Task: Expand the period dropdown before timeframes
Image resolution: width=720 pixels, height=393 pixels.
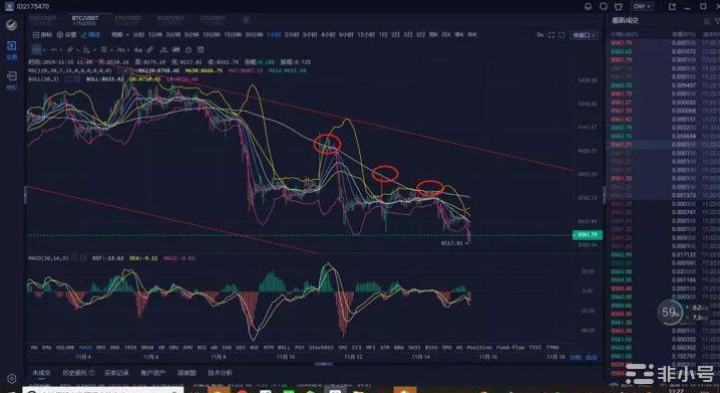Action: pyautogui.click(x=119, y=34)
